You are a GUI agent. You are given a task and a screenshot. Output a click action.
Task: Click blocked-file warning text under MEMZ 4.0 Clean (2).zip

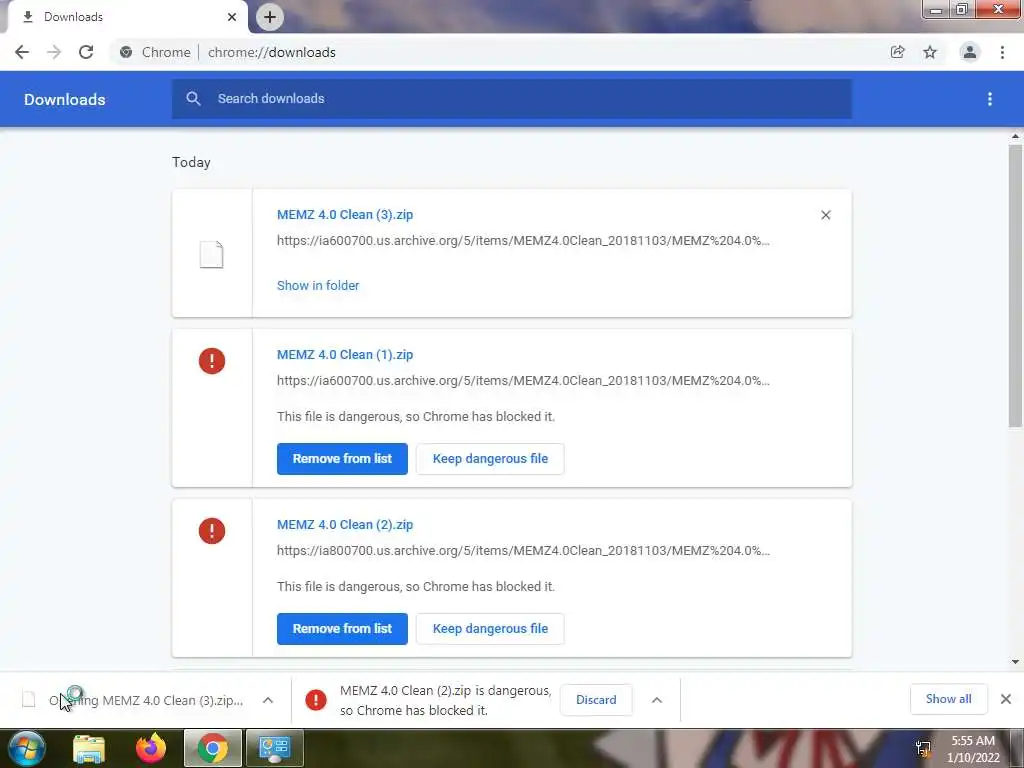click(x=416, y=586)
